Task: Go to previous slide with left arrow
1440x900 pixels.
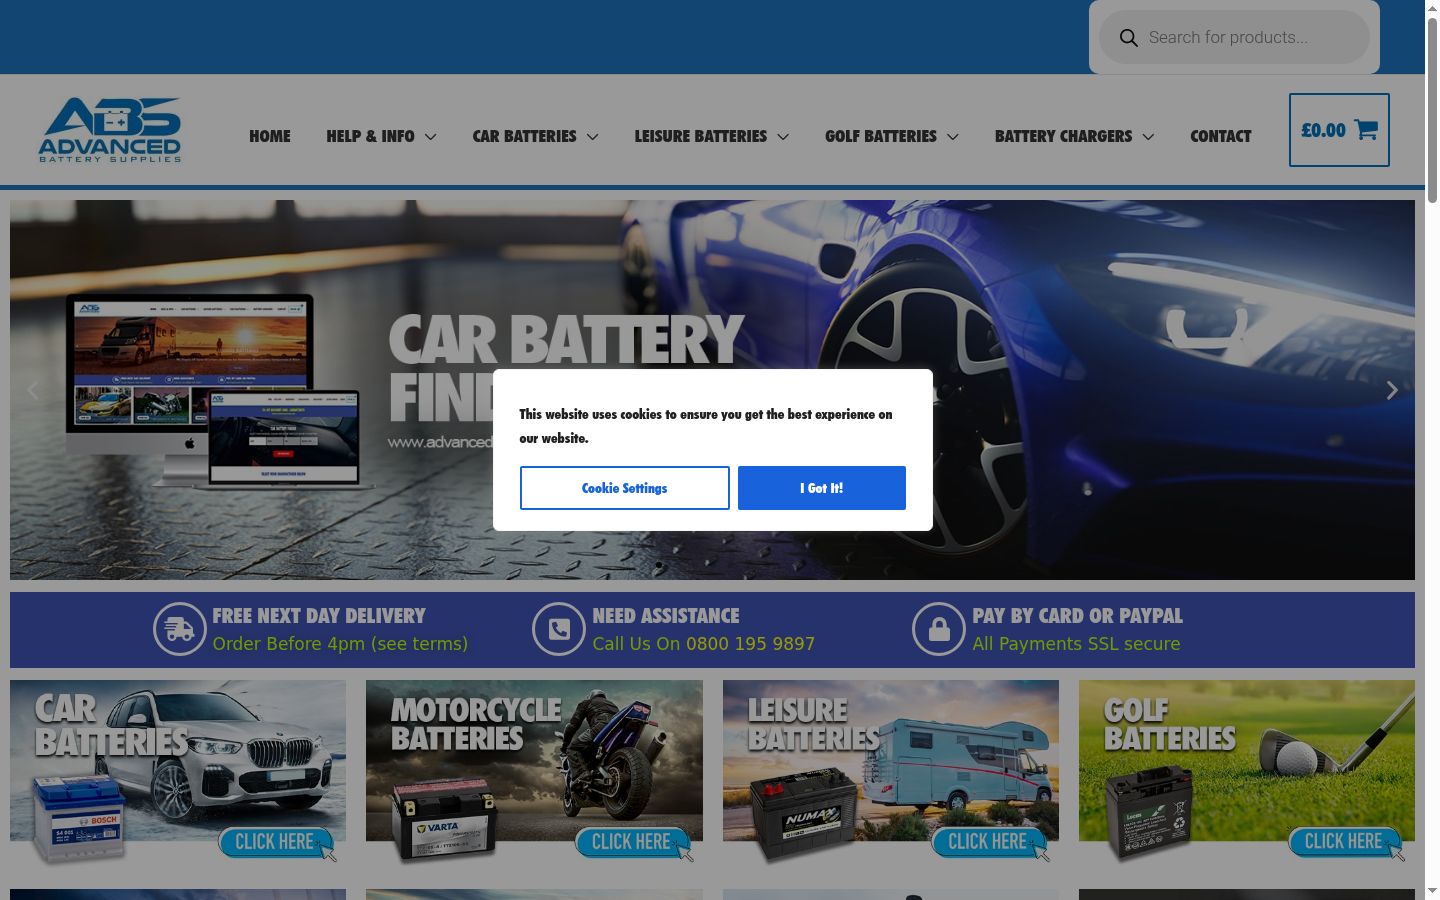Action: [33, 390]
